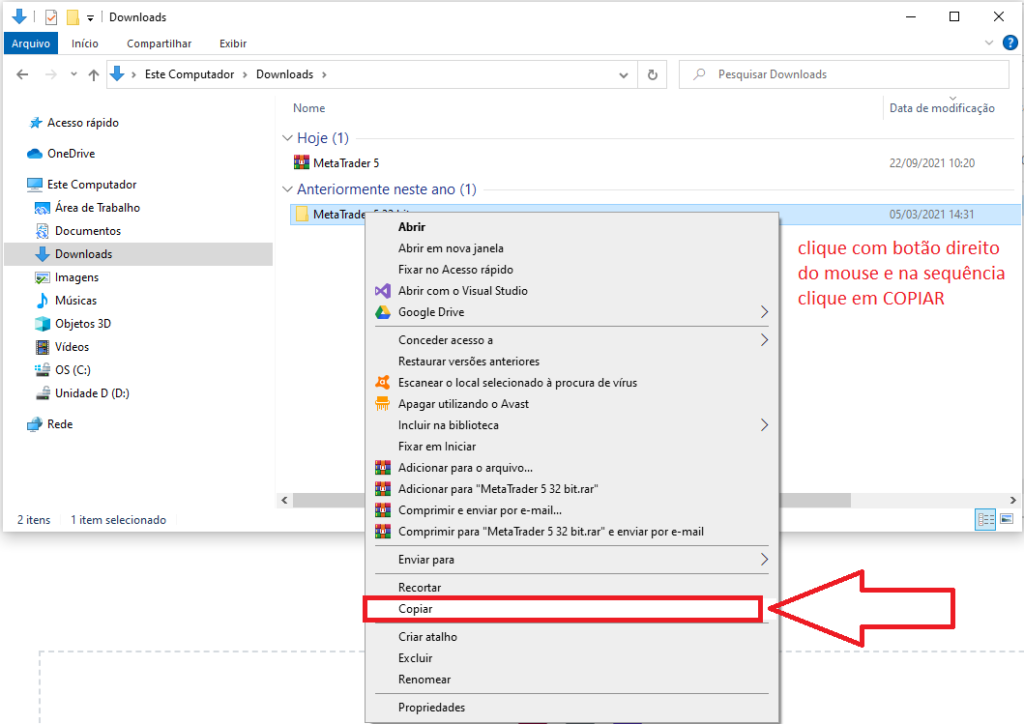Viewport: 1024px width, 724px height.
Task: Click the MetaTrader 5 archive file icon
Action: tap(301, 162)
